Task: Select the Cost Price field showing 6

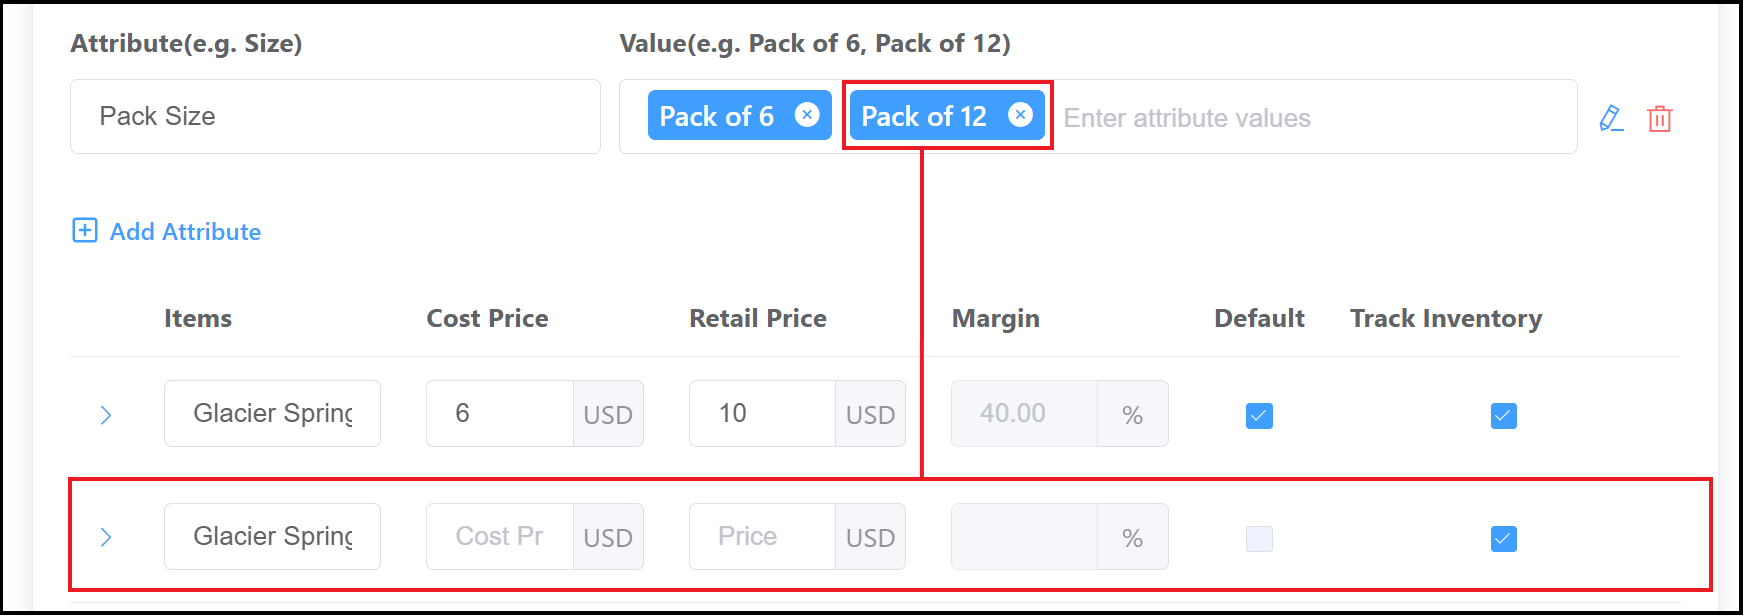Action: (500, 413)
